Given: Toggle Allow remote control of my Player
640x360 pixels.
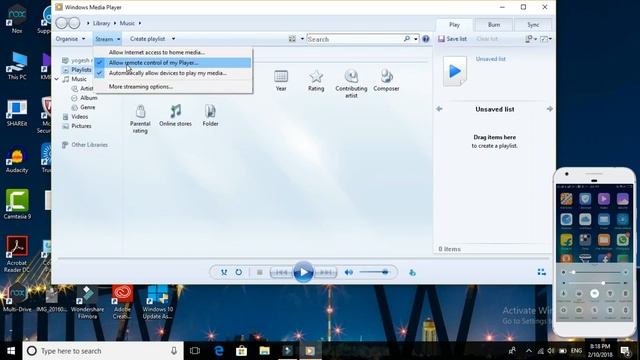Looking at the screenshot, I should click(x=172, y=63).
